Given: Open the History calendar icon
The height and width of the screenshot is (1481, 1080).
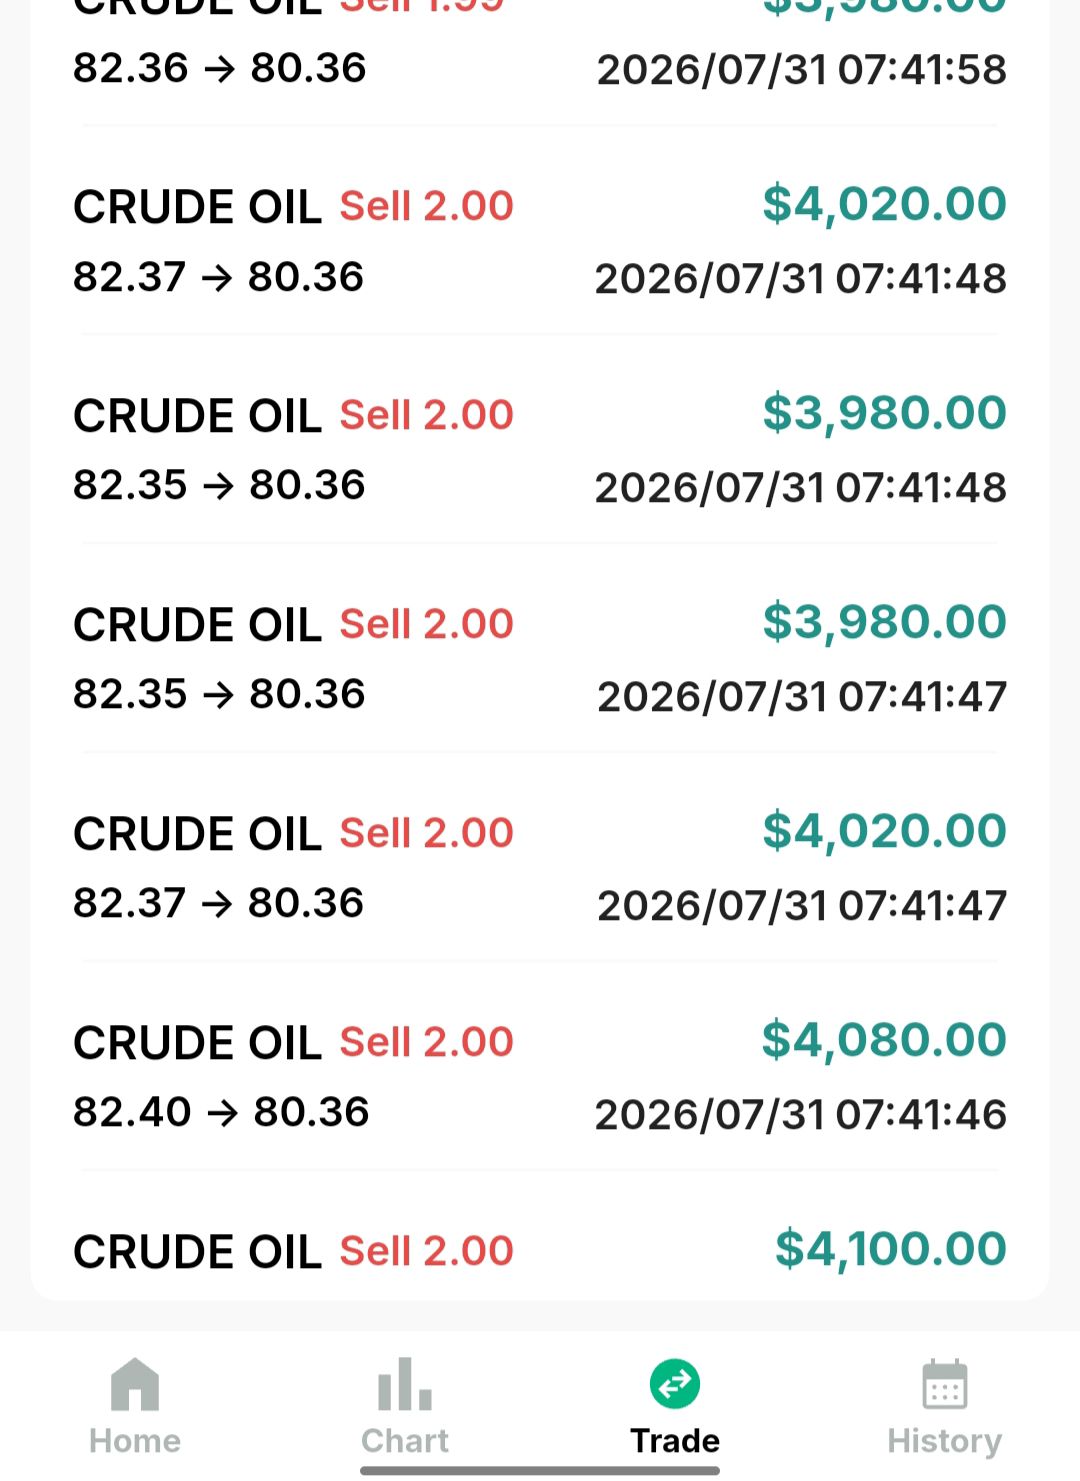Looking at the screenshot, I should click(x=944, y=1384).
